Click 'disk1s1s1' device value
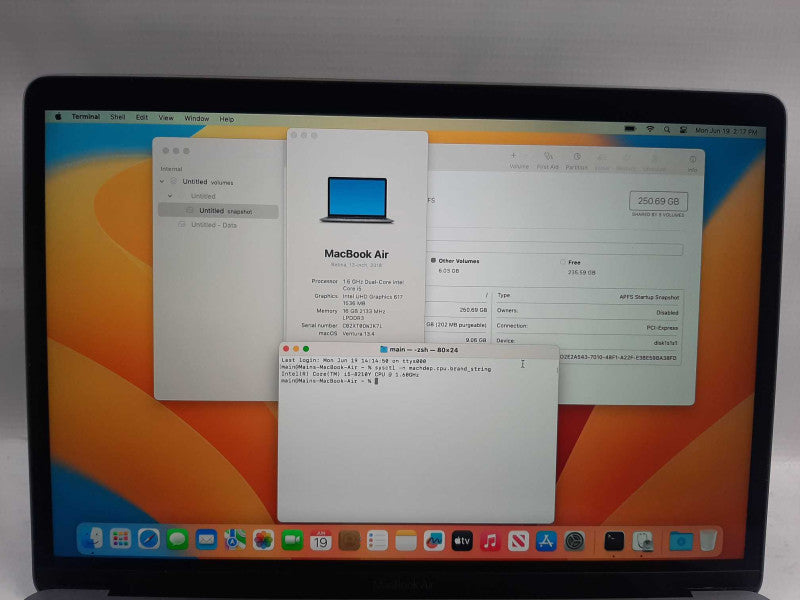The width and height of the screenshot is (800, 600). click(x=665, y=343)
